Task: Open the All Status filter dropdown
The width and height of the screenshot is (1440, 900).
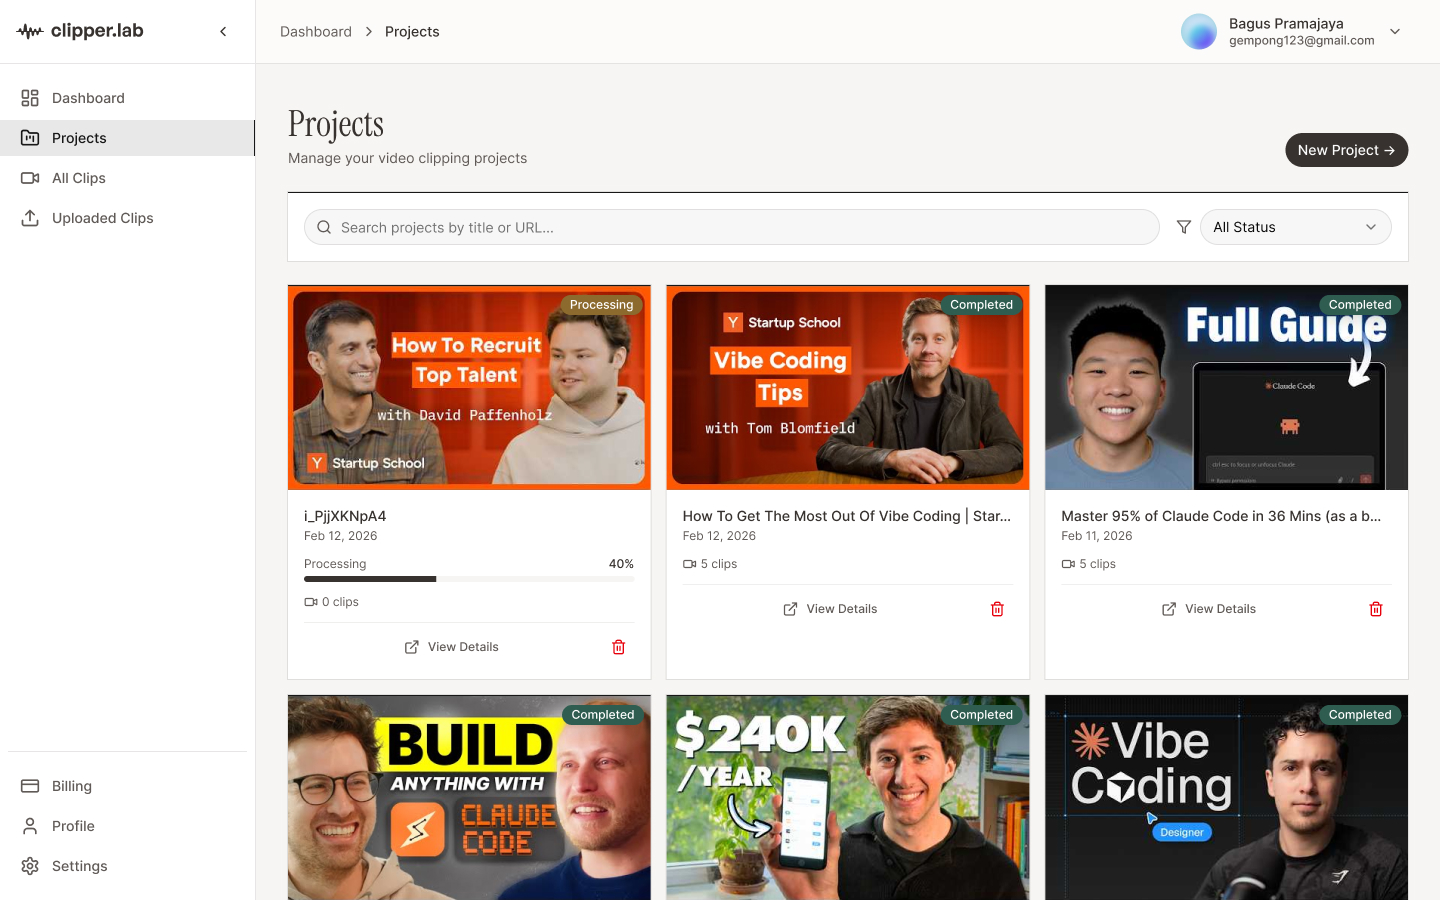Action: tap(1295, 227)
